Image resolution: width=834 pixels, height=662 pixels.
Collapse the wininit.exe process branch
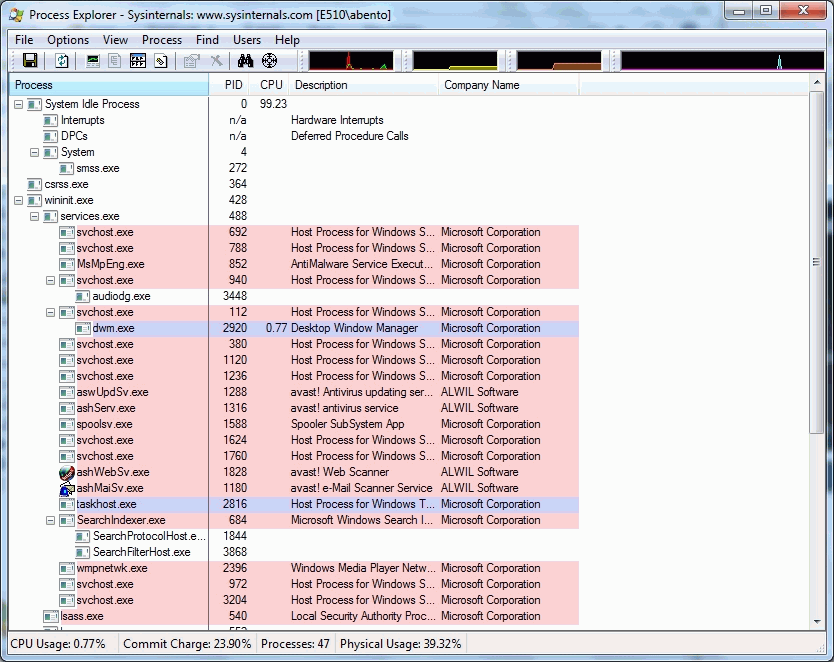click(19, 200)
